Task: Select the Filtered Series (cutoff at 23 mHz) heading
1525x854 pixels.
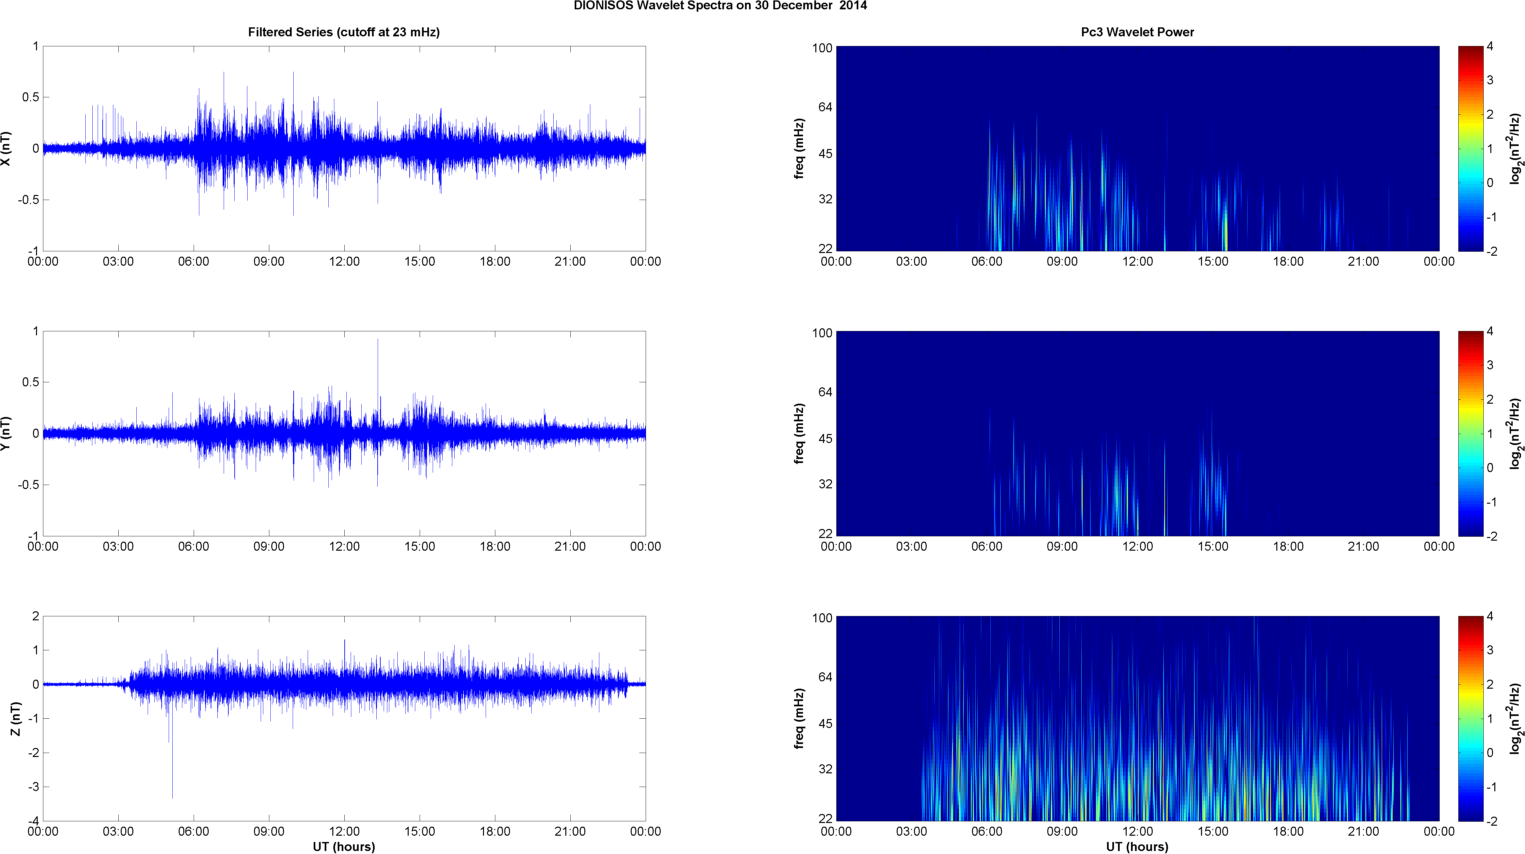Action: (x=344, y=32)
